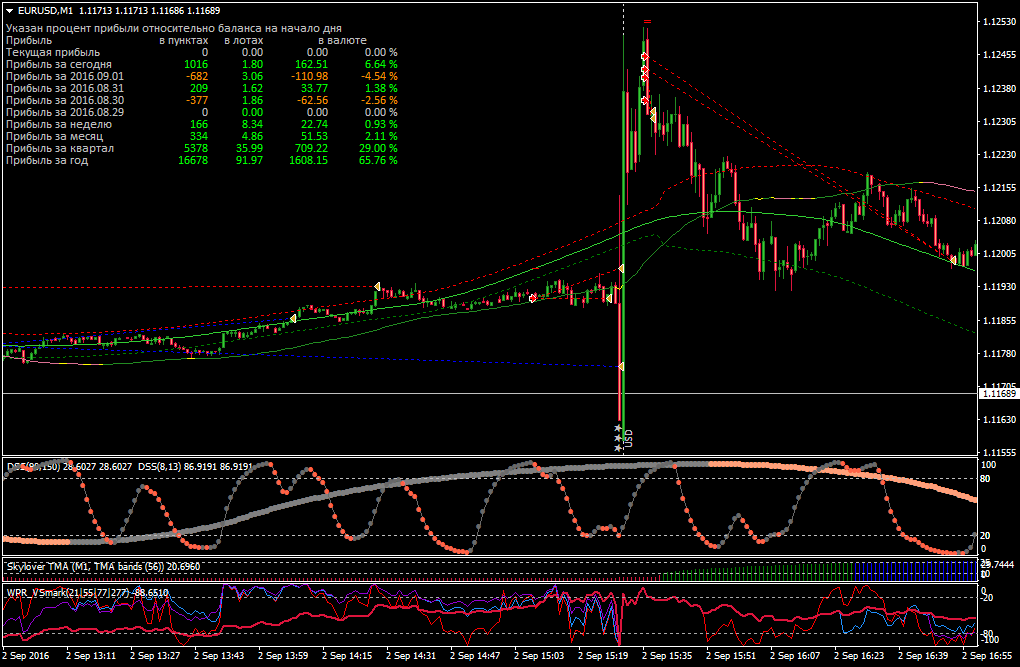Image resolution: width=1020 pixels, height=667 pixels.
Task: Click the WPR_VSmark indicator label
Action: 88,593
